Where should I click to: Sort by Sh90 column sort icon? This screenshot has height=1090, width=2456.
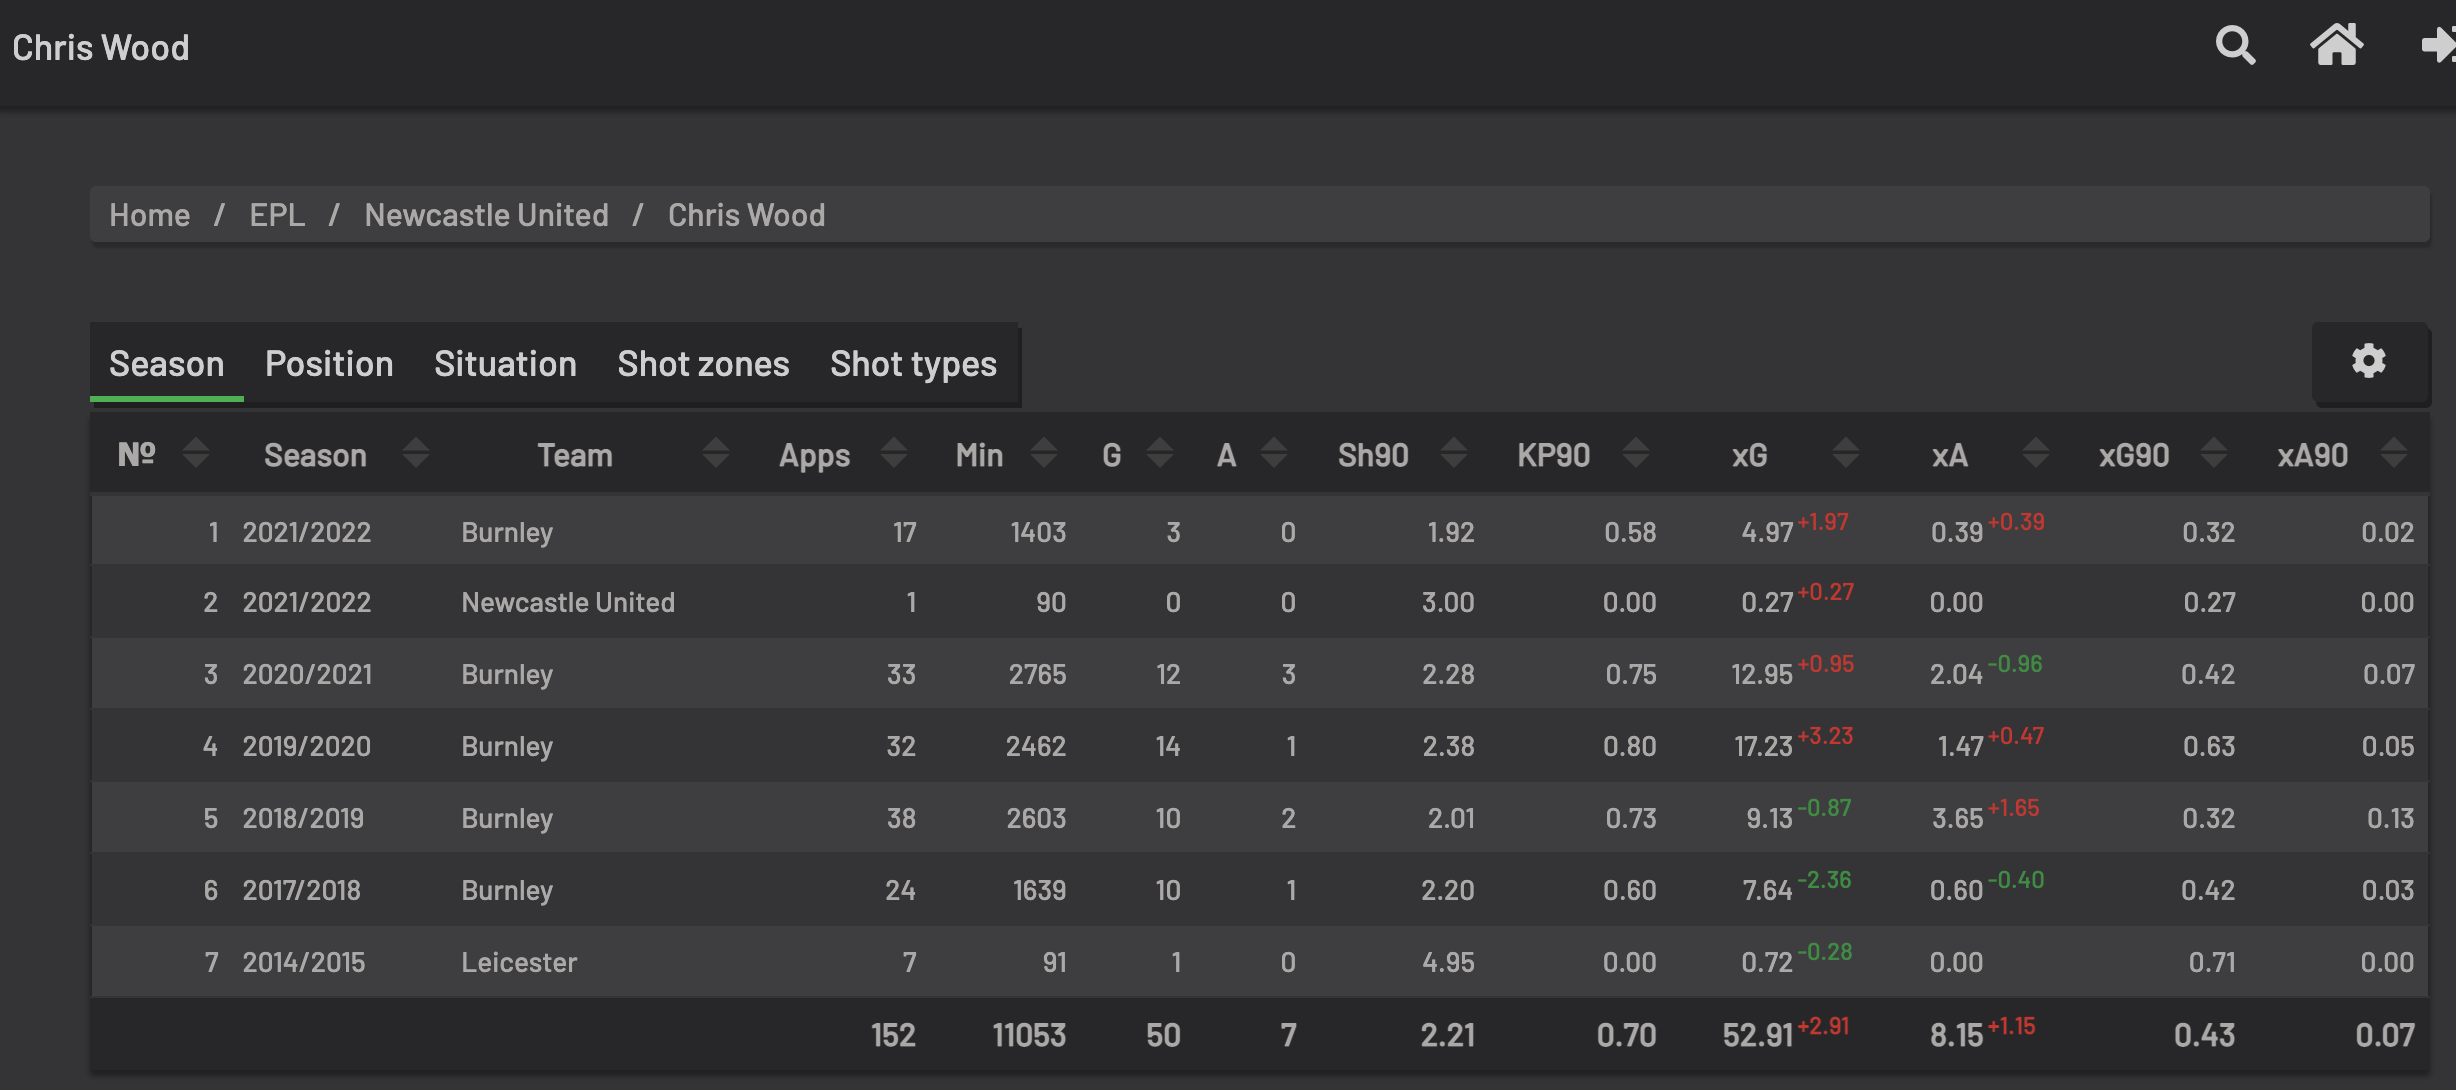point(1454,454)
